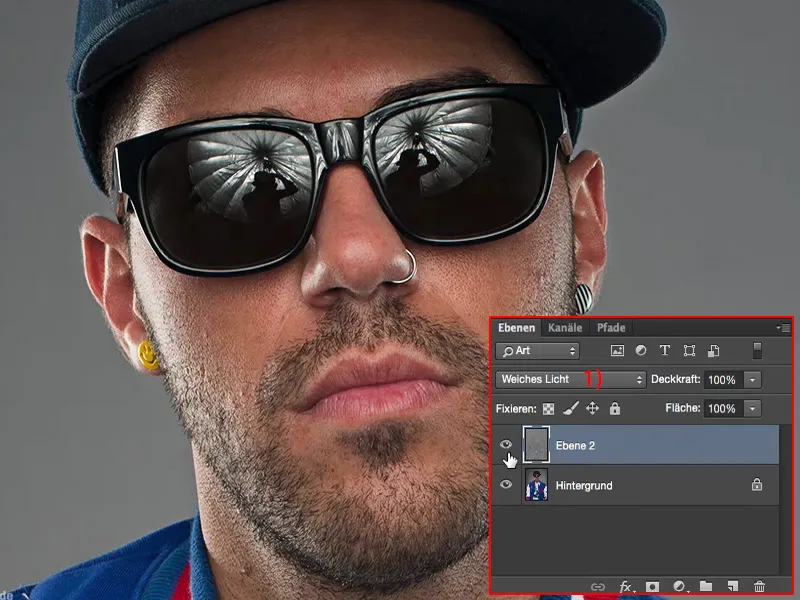
Task: Select the Hintergrund layer thumbnail
Action: coord(536,485)
